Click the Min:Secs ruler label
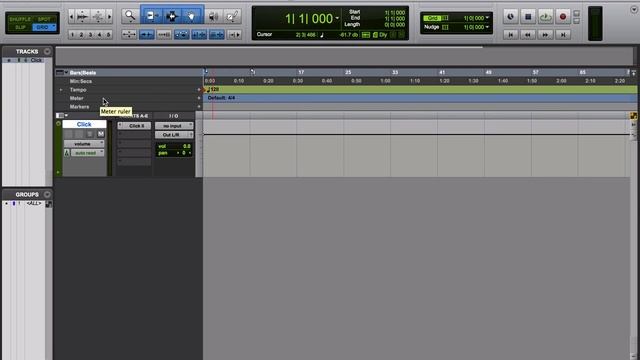The width and height of the screenshot is (640, 360). 80,81
